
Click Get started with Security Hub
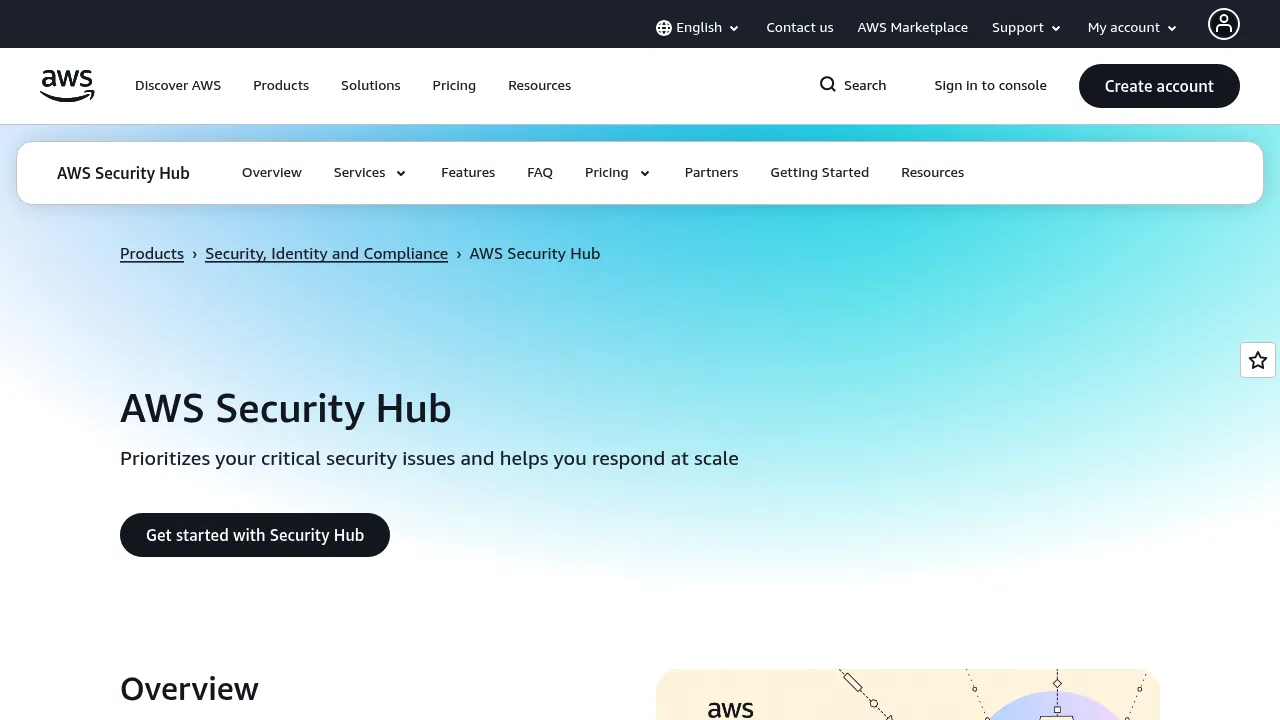click(x=255, y=535)
